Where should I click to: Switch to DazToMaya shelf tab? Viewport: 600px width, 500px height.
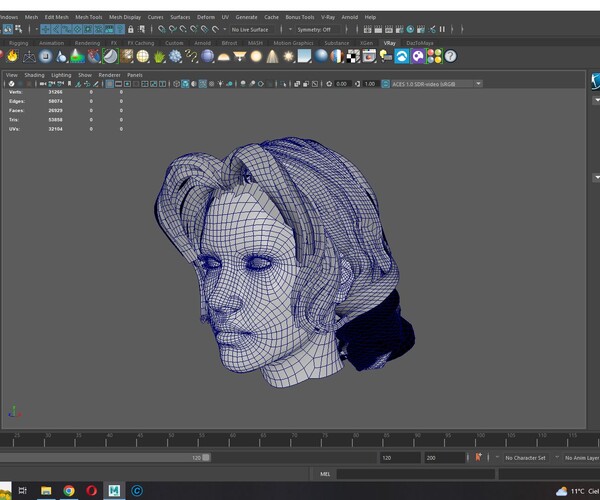coord(420,43)
